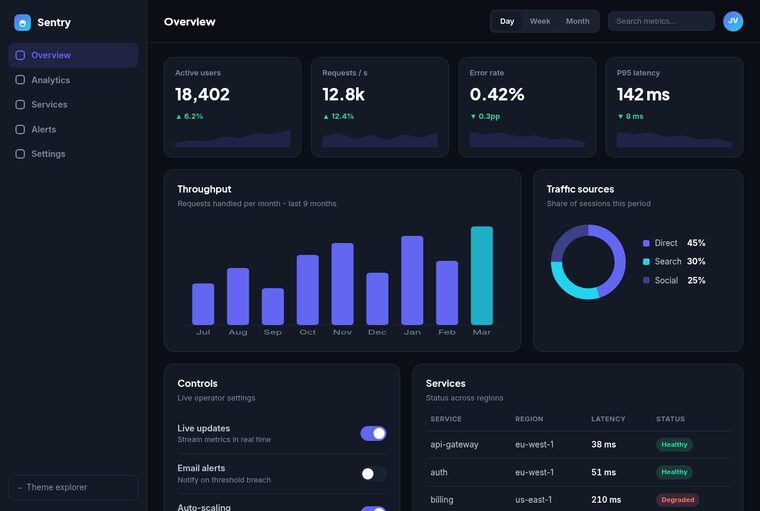Click the traffic sources donut chart

point(588,262)
